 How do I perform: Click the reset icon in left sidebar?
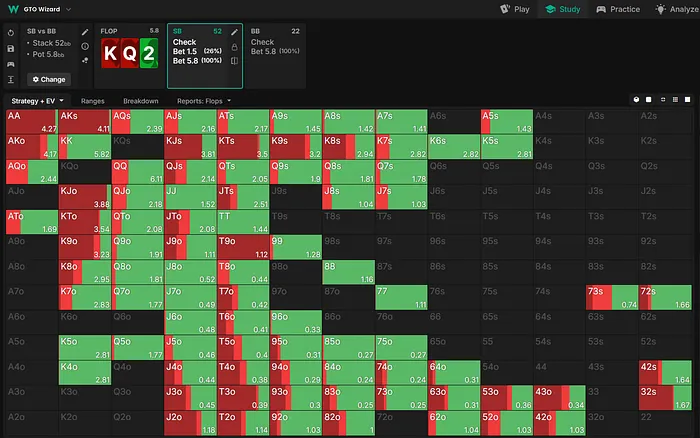[10, 32]
